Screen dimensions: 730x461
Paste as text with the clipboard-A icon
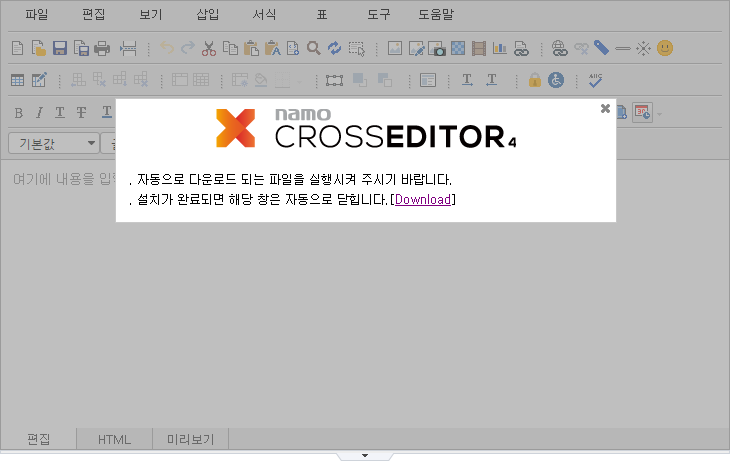coord(272,48)
